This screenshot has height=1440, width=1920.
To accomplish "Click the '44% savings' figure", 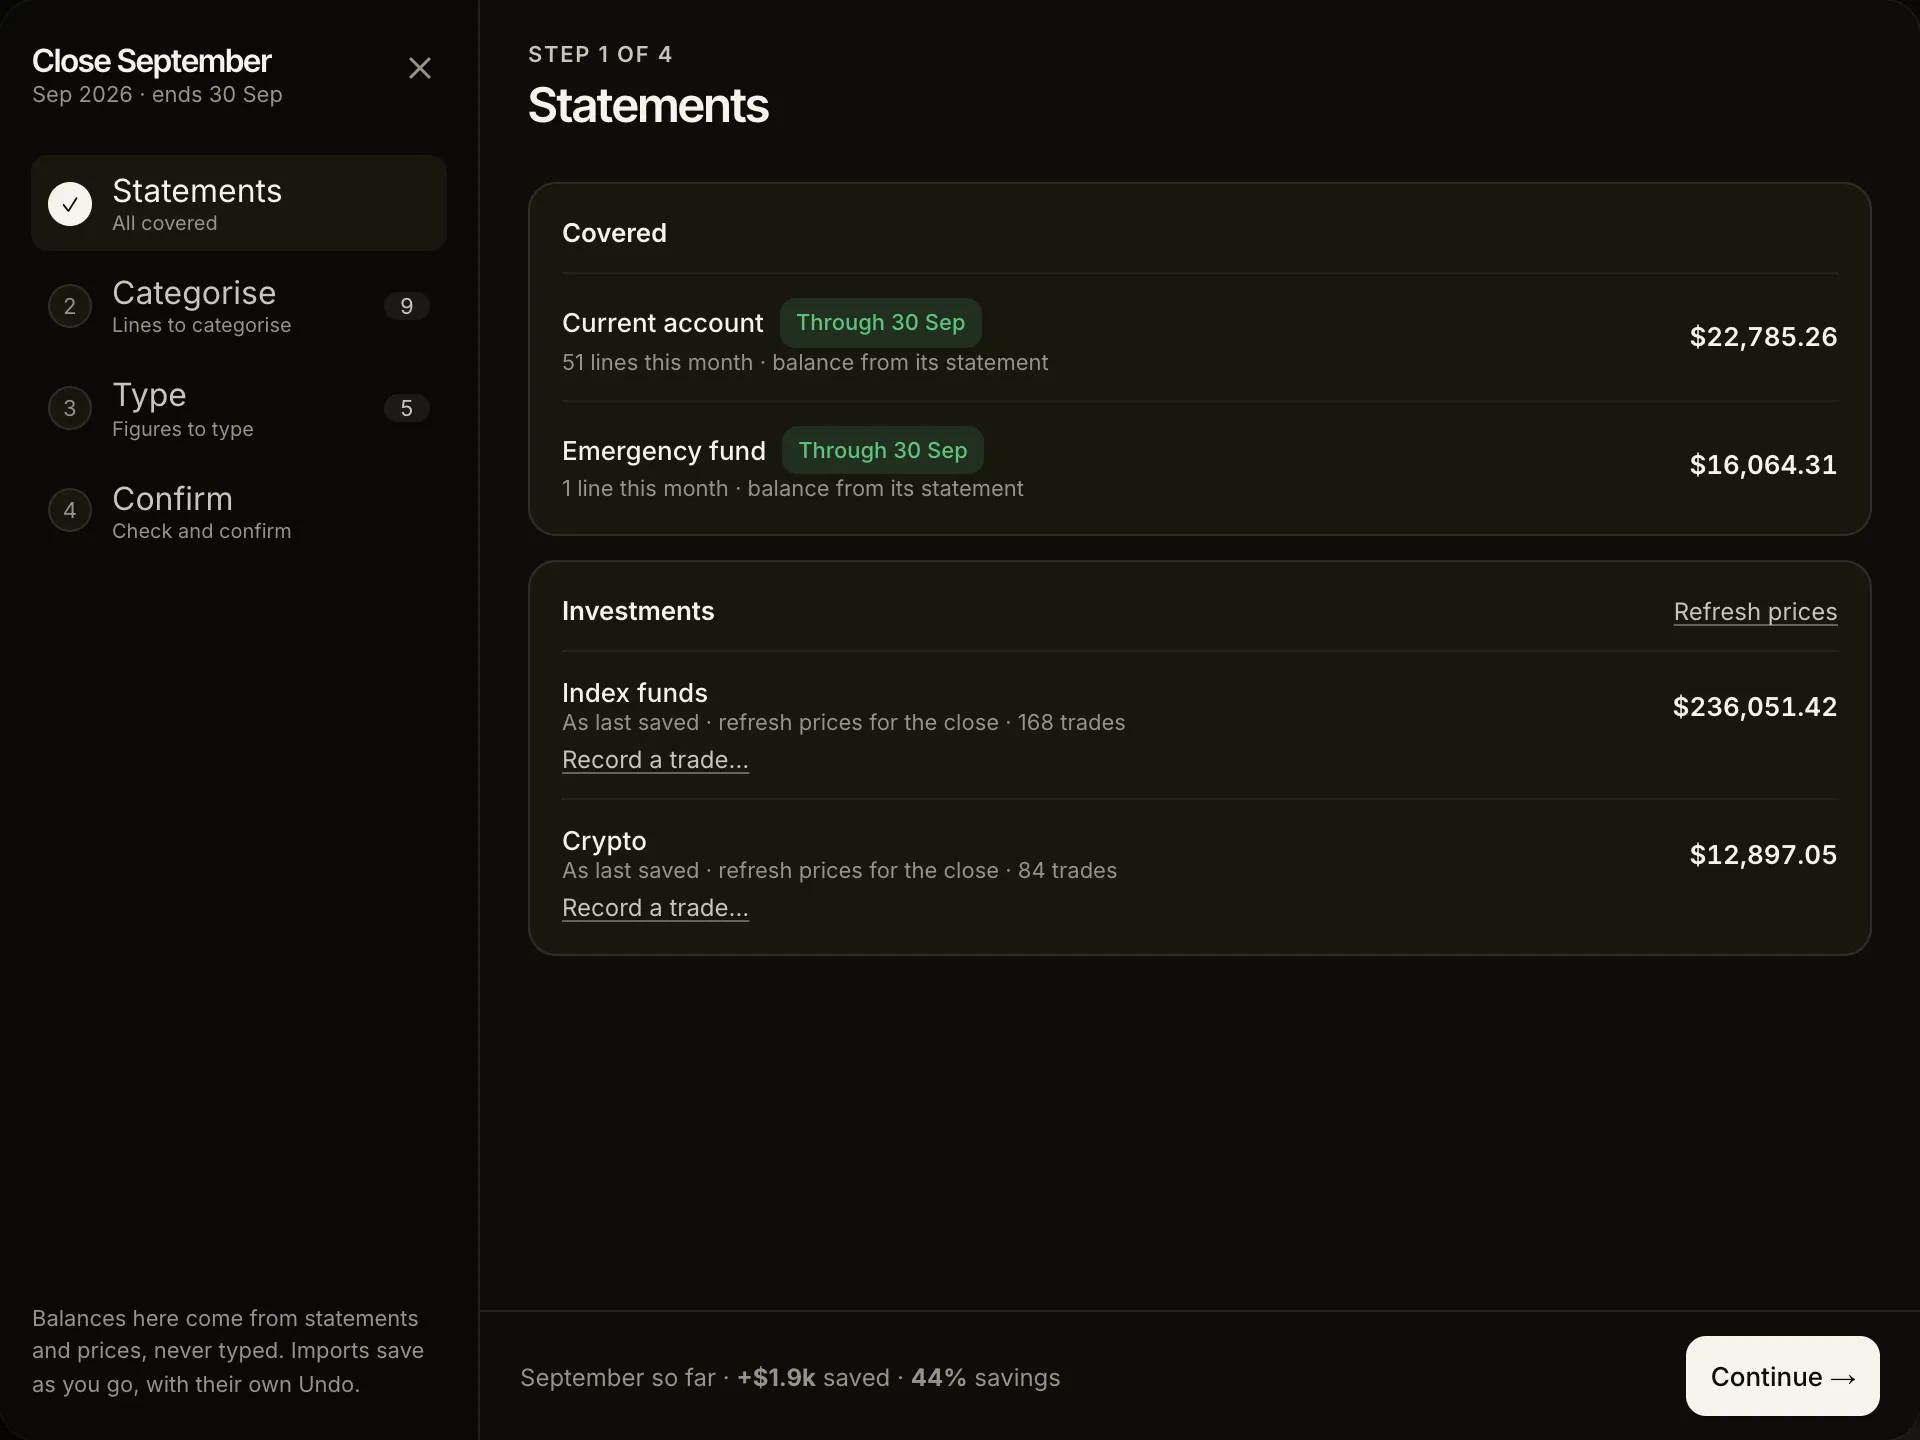I will click(985, 1378).
